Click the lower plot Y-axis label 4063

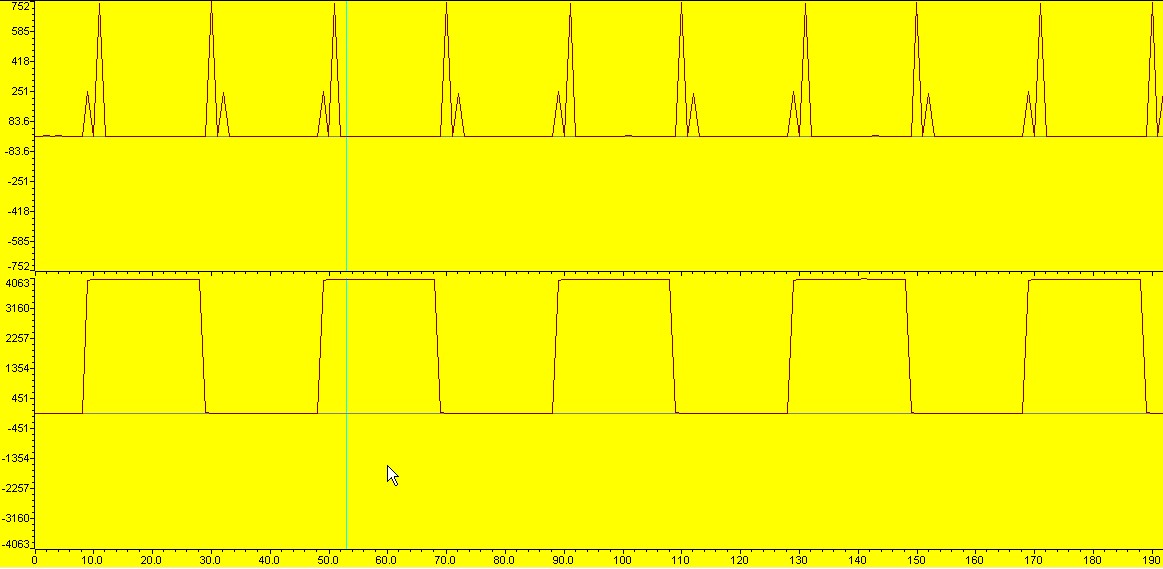(18, 283)
